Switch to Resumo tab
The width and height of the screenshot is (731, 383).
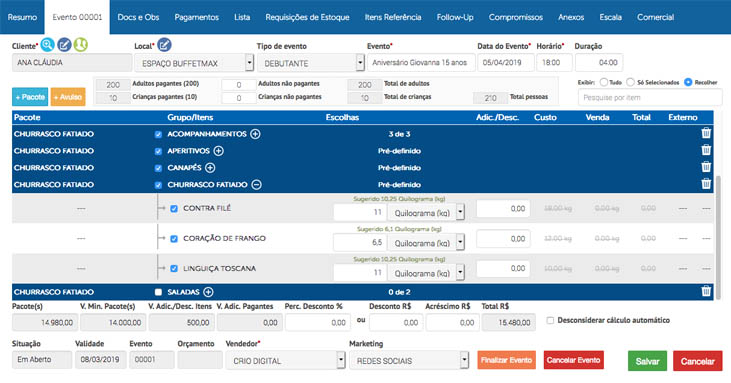[x=22, y=17]
